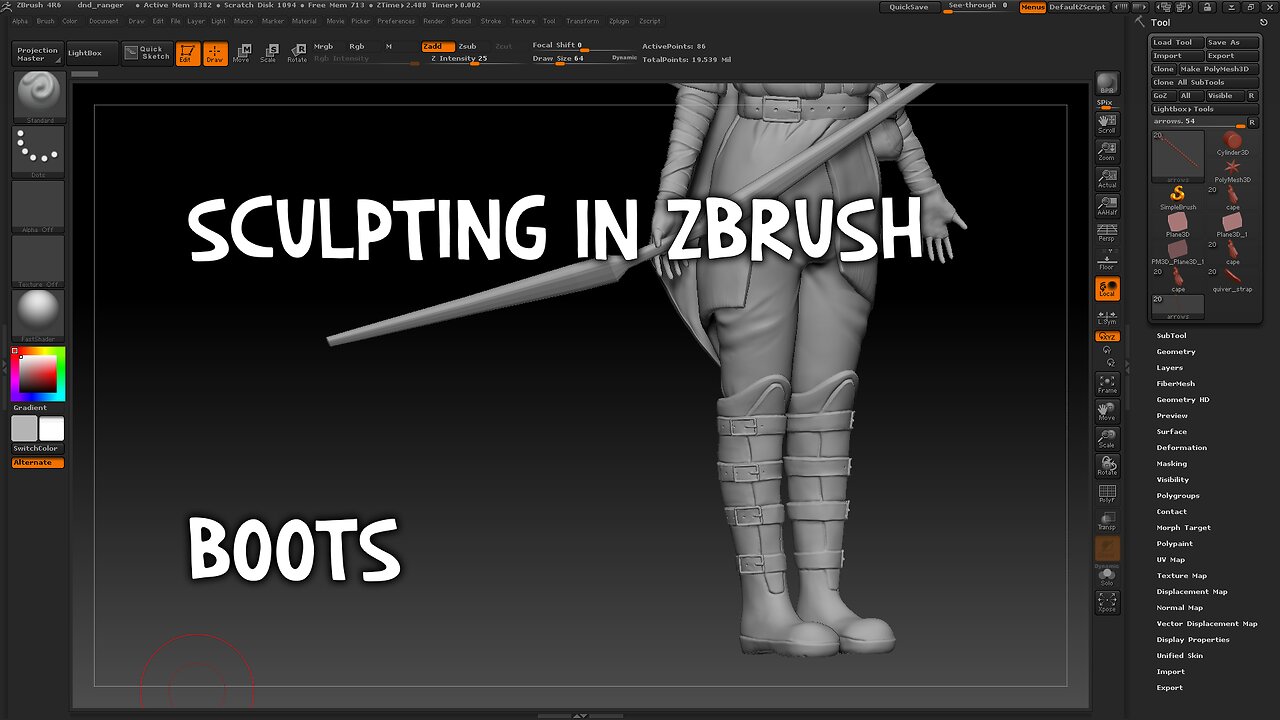Viewport: 1280px width, 720px height.
Task: Toggle Solo mode
Action: (x=1107, y=576)
